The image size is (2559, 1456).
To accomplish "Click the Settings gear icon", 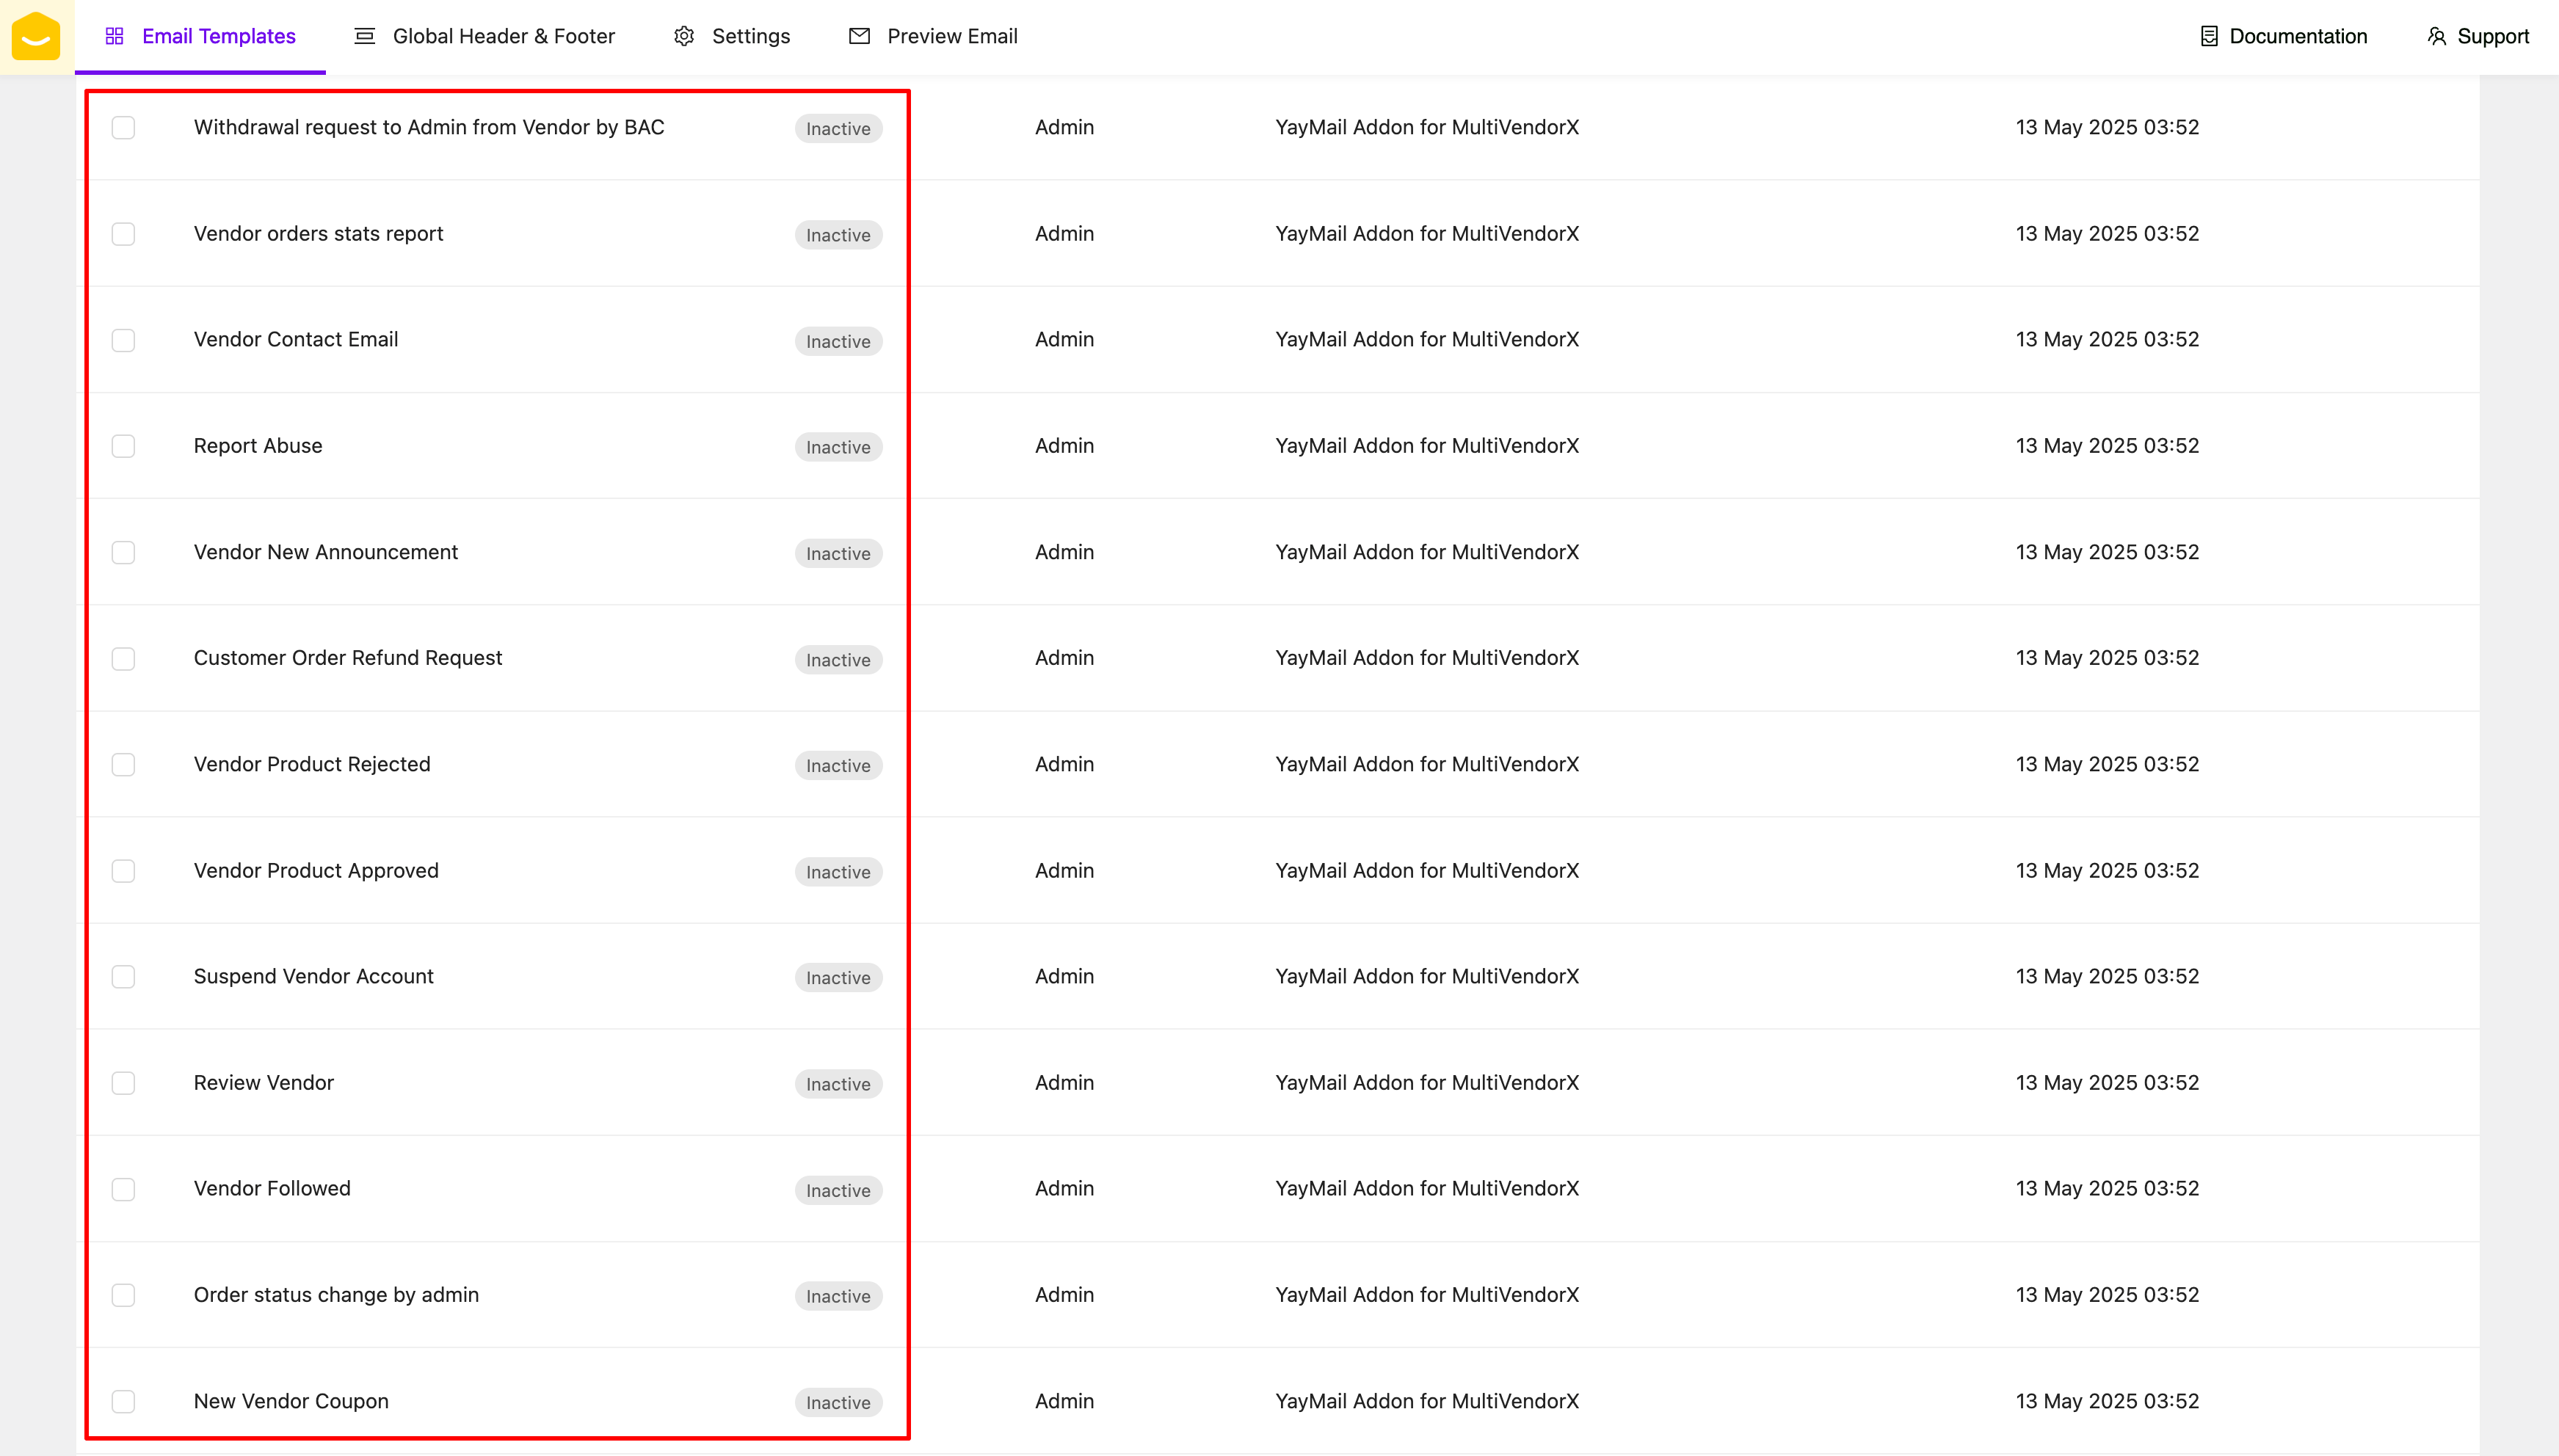I will [x=684, y=37].
